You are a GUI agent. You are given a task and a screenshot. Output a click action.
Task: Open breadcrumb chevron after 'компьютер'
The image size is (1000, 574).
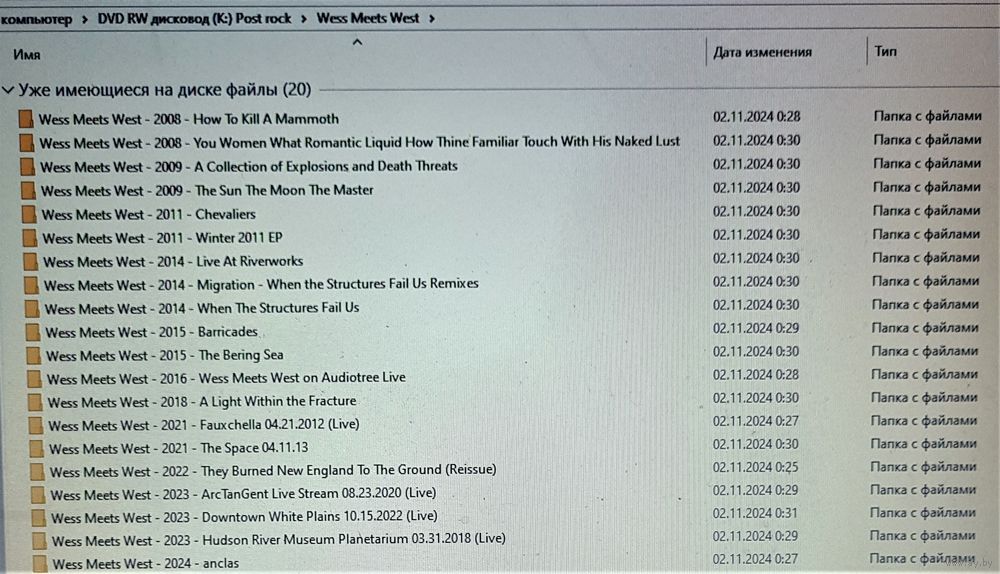tap(84, 19)
